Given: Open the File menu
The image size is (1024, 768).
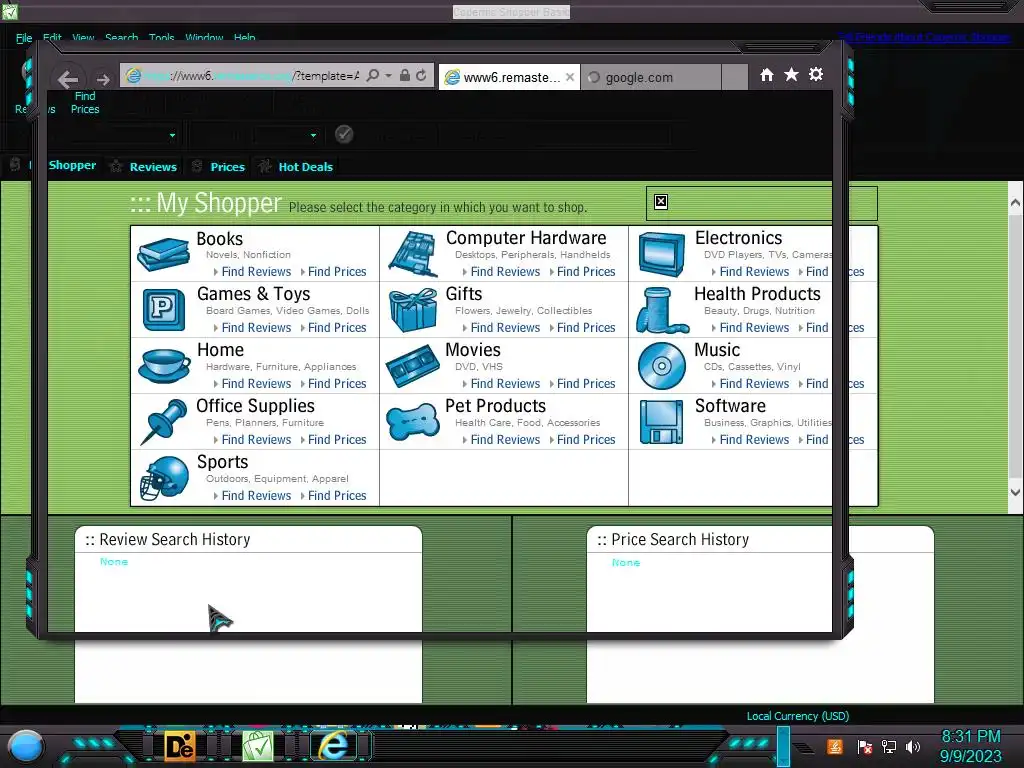Looking at the screenshot, I should 24,38.
